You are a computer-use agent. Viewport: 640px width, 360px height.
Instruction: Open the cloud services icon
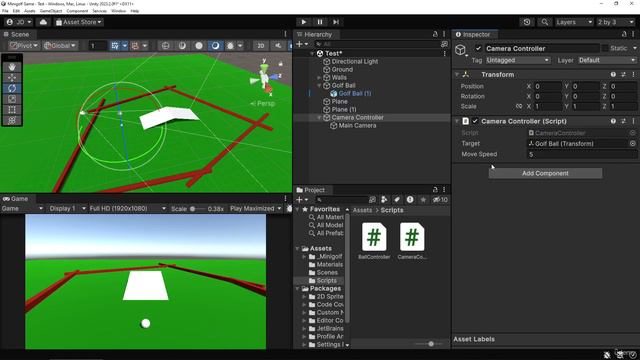click(43, 22)
